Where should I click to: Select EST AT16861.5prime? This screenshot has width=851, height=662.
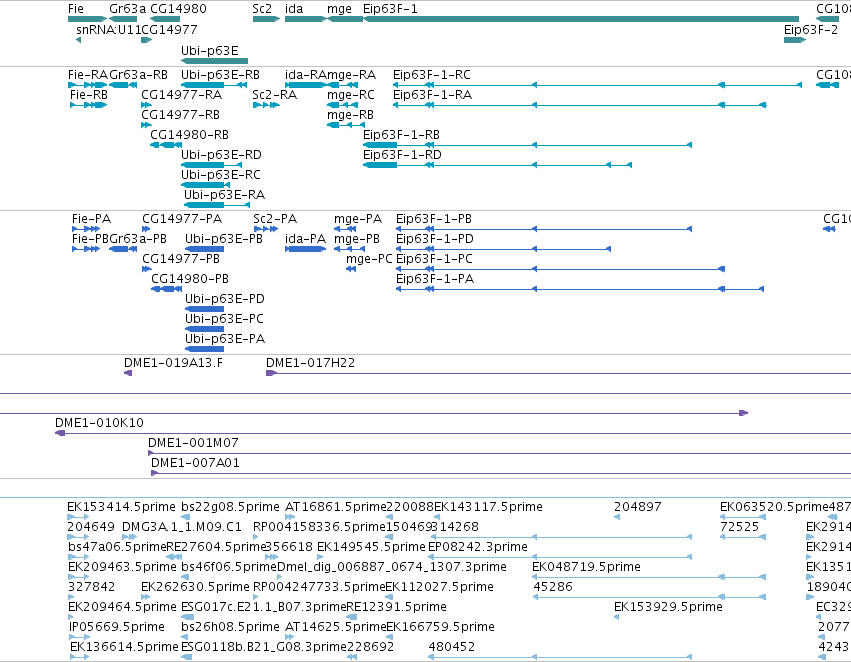335,507
